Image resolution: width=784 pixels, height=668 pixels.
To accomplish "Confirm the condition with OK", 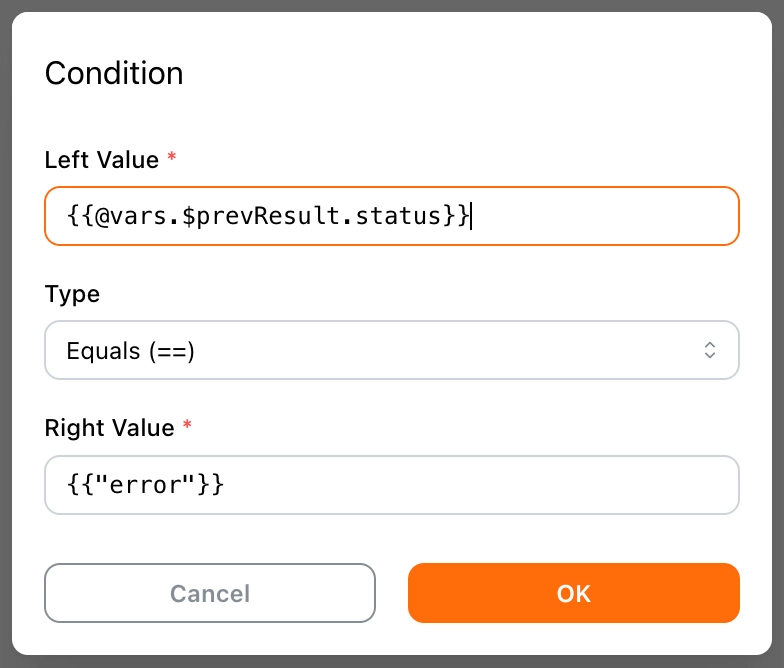I will [x=573, y=593].
